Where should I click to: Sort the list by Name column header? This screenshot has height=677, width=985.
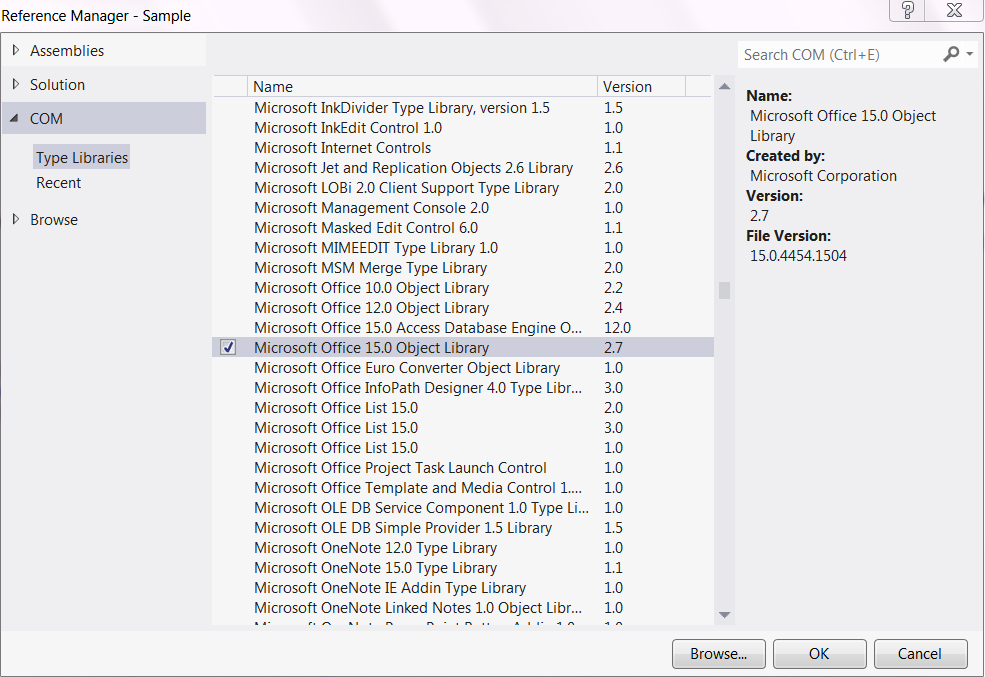tap(420, 87)
